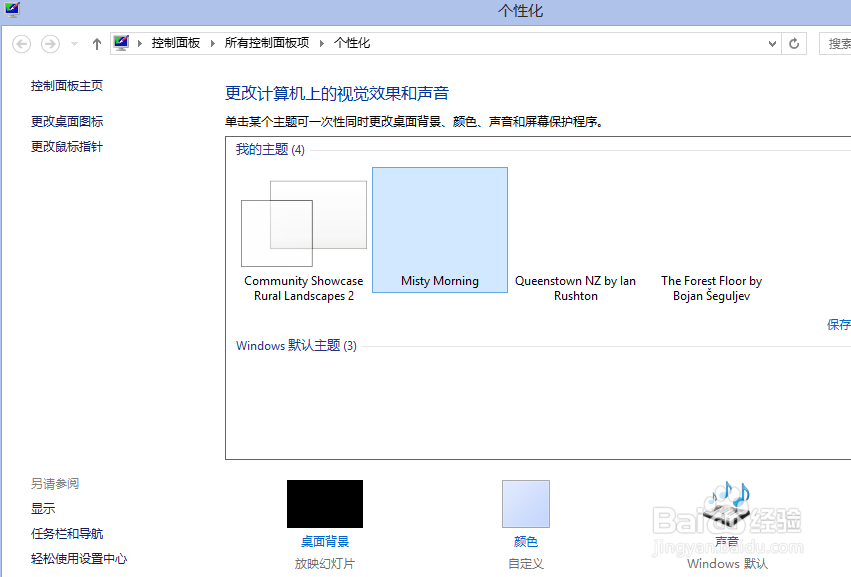Select 所有控制面板项 in the breadcrumb
The image size is (851, 577).
[267, 43]
